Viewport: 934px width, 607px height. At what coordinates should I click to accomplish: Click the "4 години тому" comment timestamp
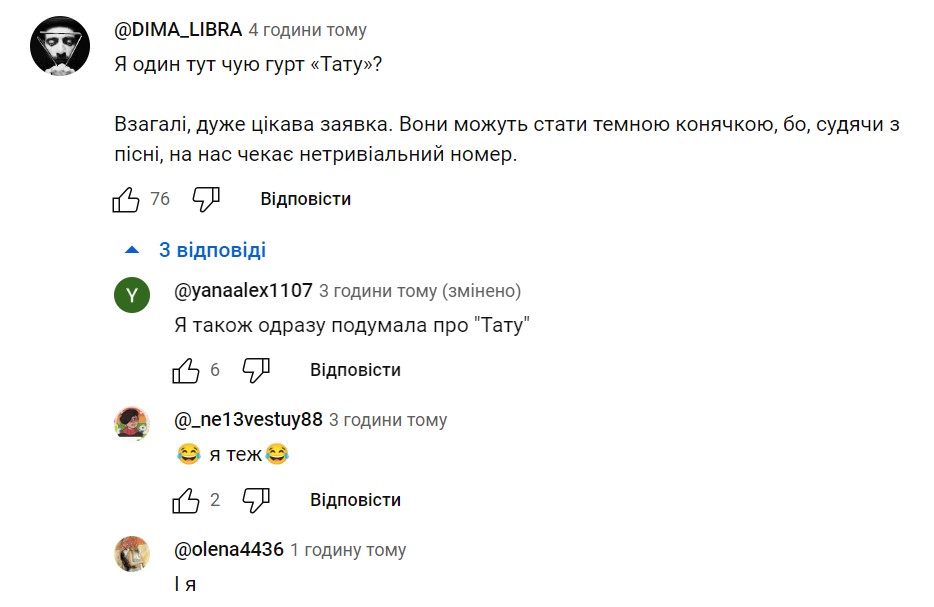[307, 31]
